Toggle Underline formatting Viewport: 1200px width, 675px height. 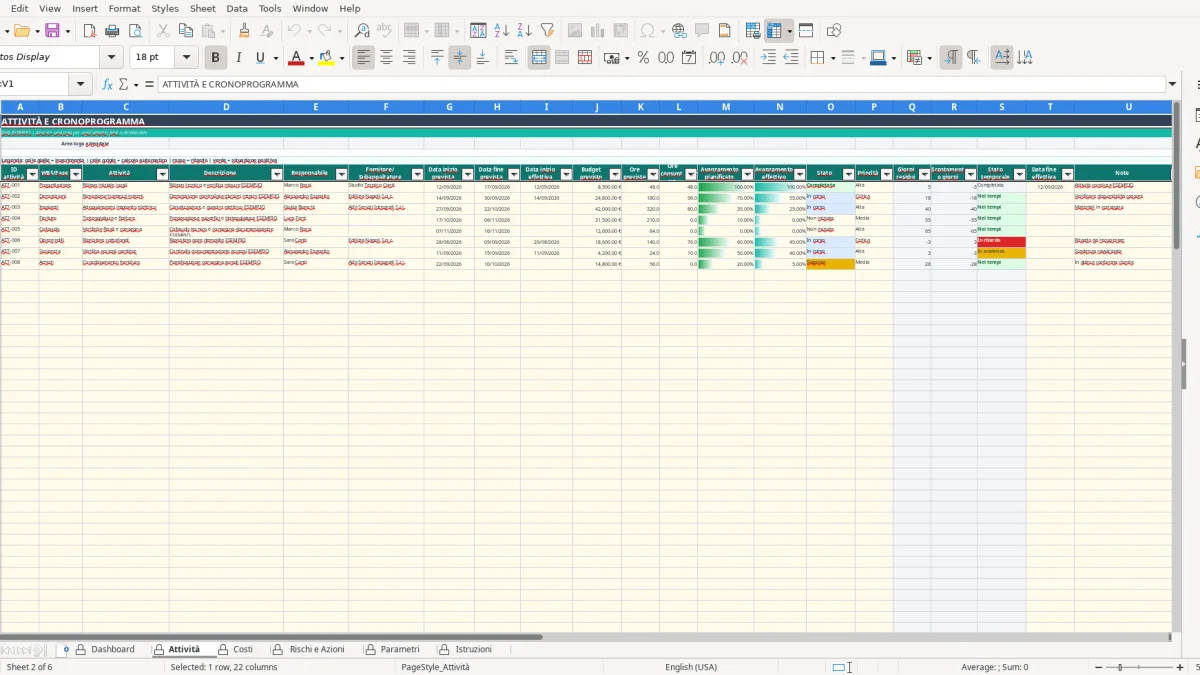pyautogui.click(x=261, y=58)
